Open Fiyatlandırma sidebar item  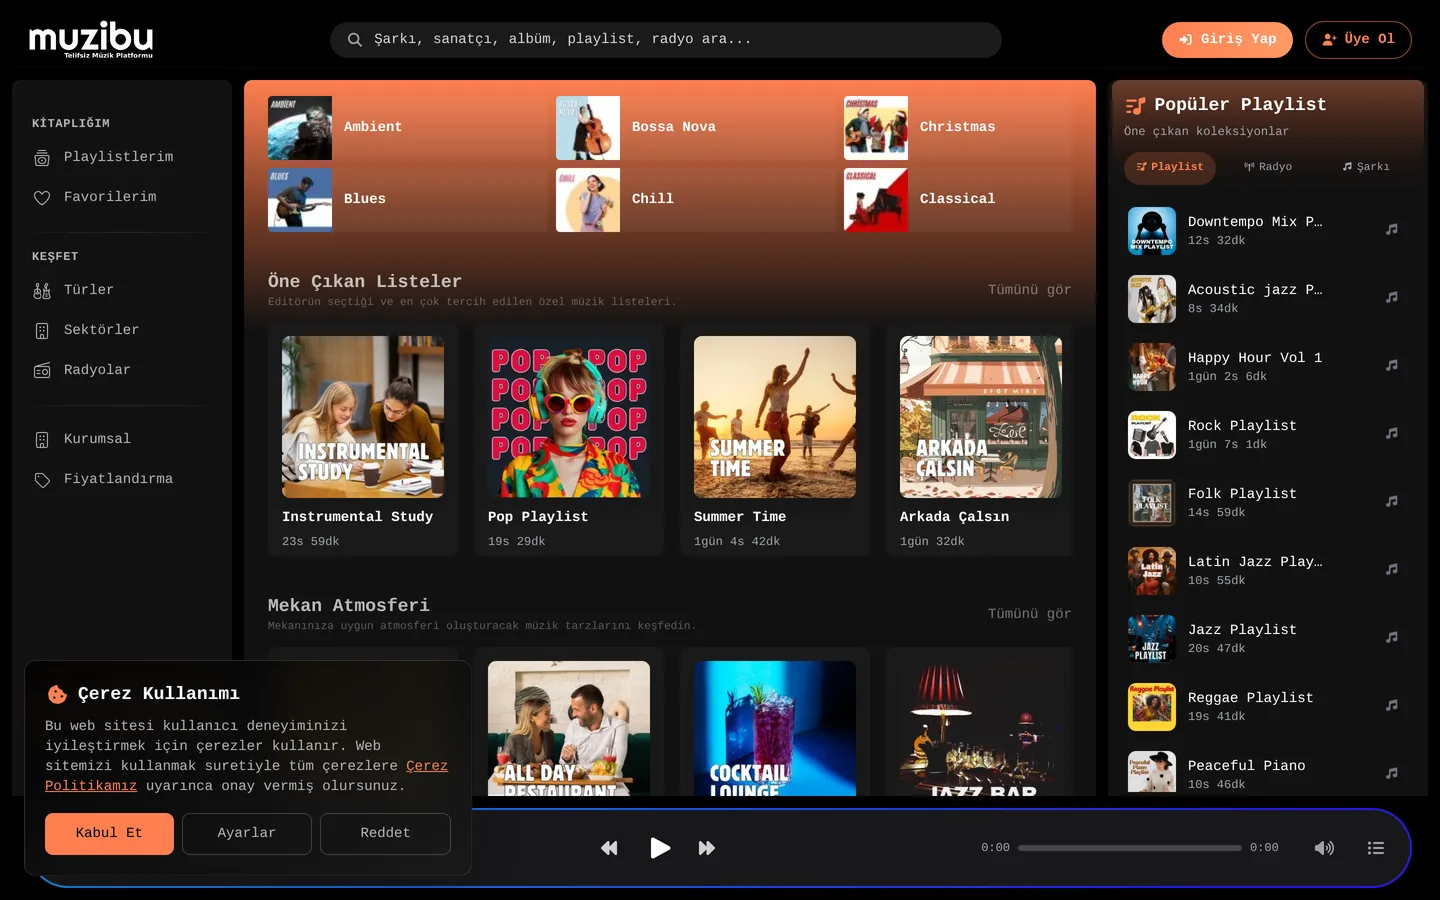tap(122, 479)
